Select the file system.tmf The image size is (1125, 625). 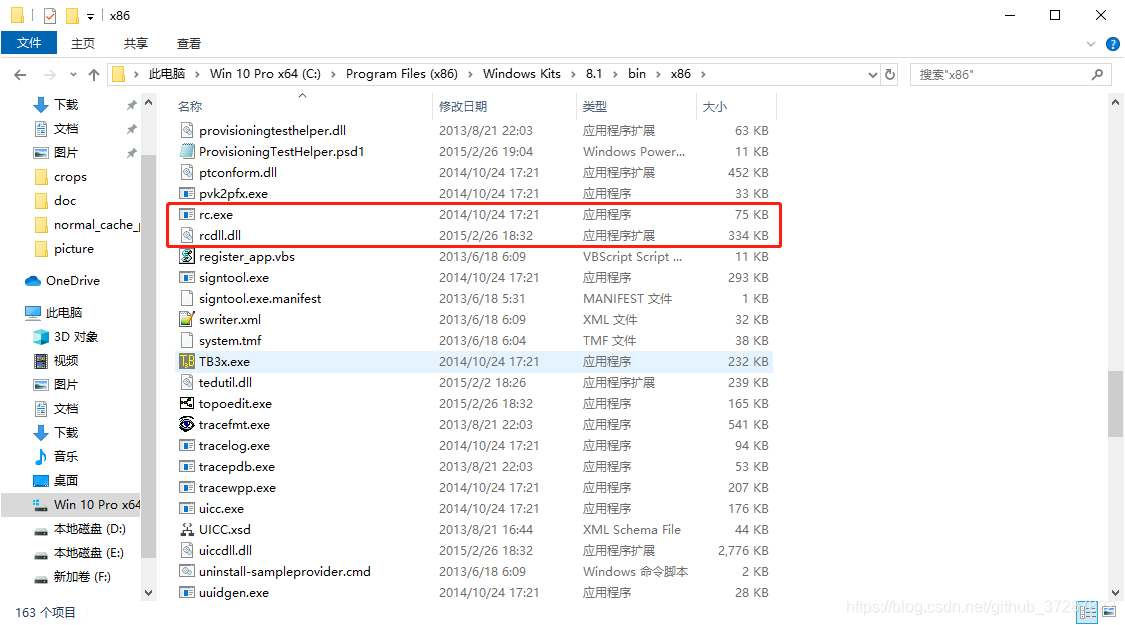(x=230, y=341)
